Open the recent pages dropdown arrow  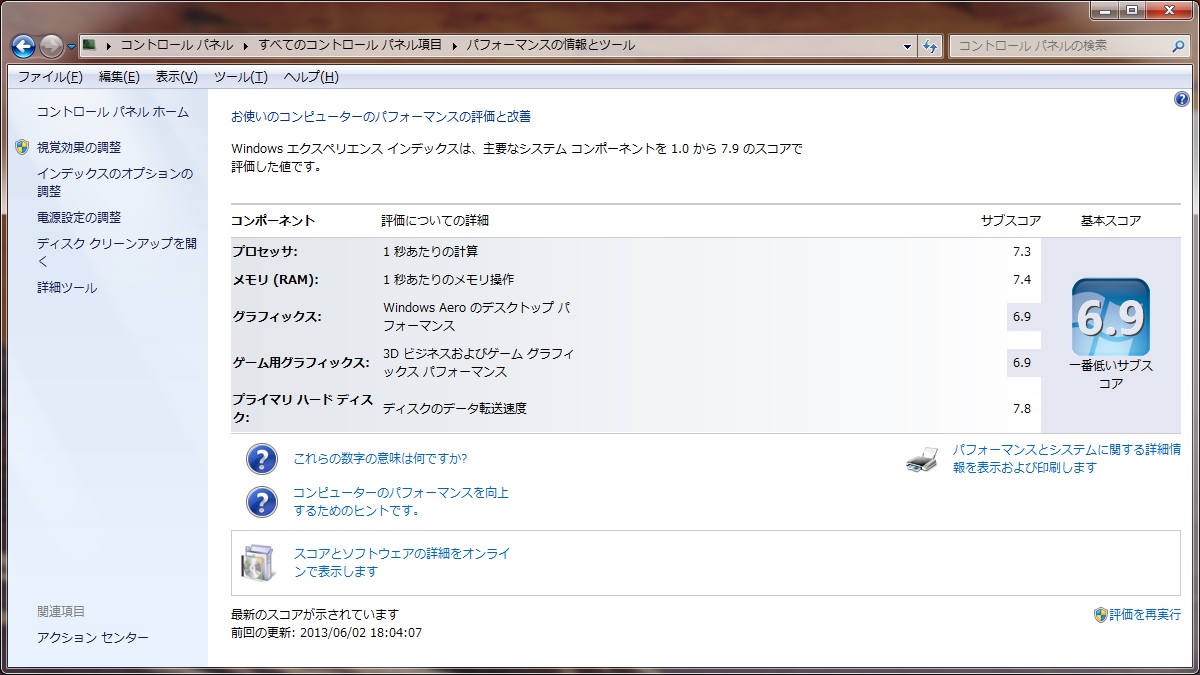tap(72, 47)
